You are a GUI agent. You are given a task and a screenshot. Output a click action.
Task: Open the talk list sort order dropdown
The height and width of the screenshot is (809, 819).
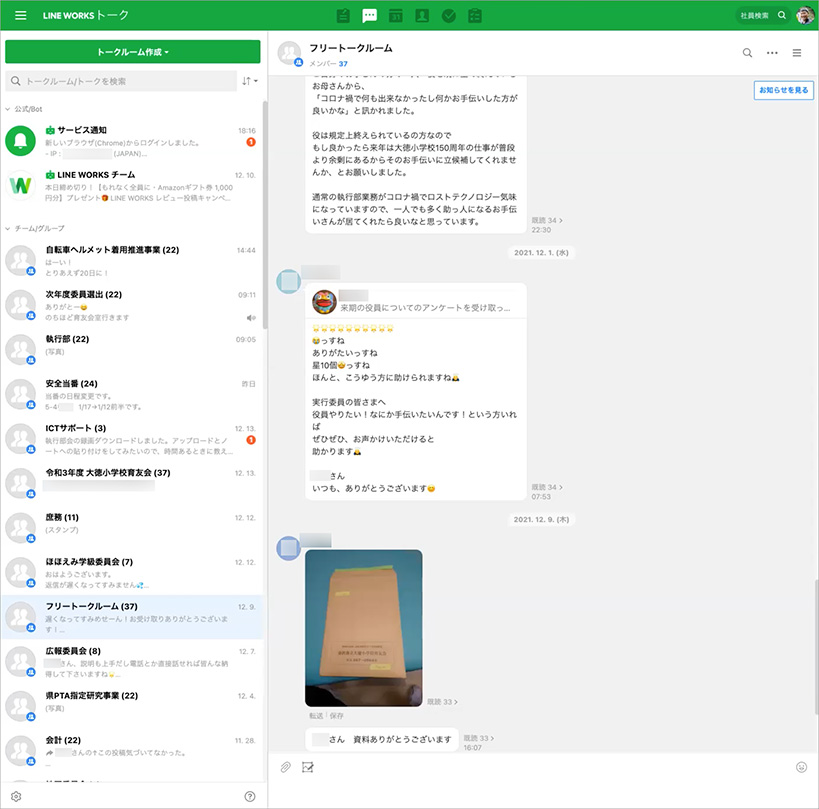pos(249,81)
